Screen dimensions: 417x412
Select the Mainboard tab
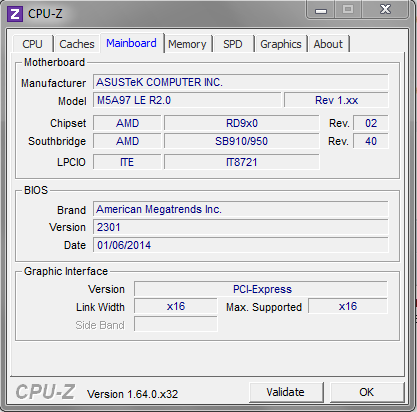[x=131, y=43]
